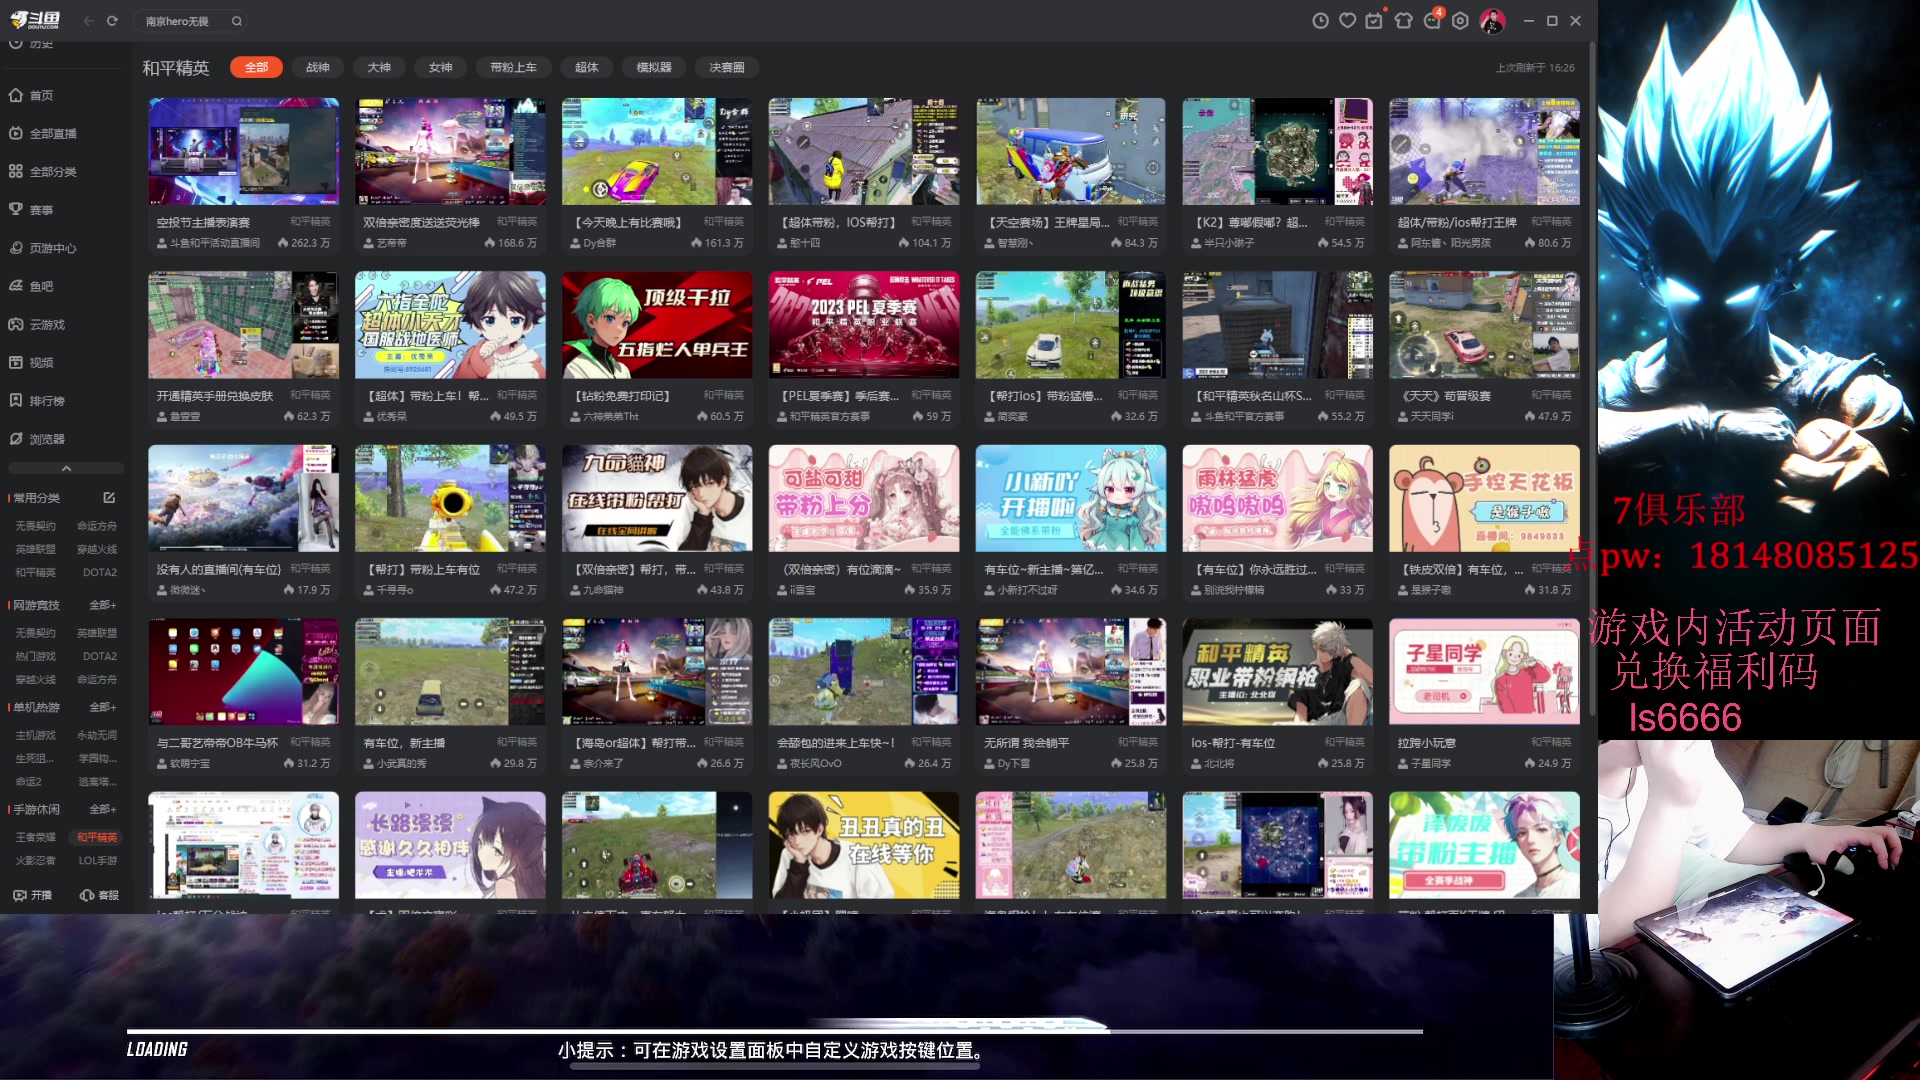Select the 大神 filter tab

coord(379,68)
